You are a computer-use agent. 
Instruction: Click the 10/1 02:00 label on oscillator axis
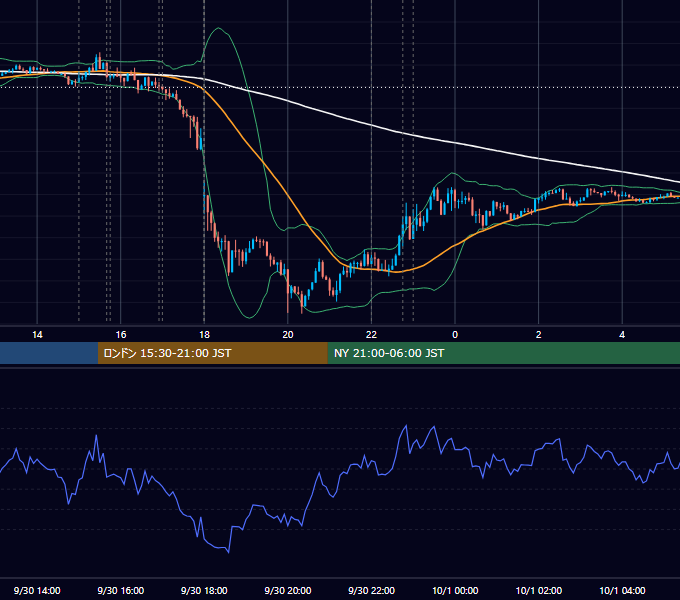539,590
